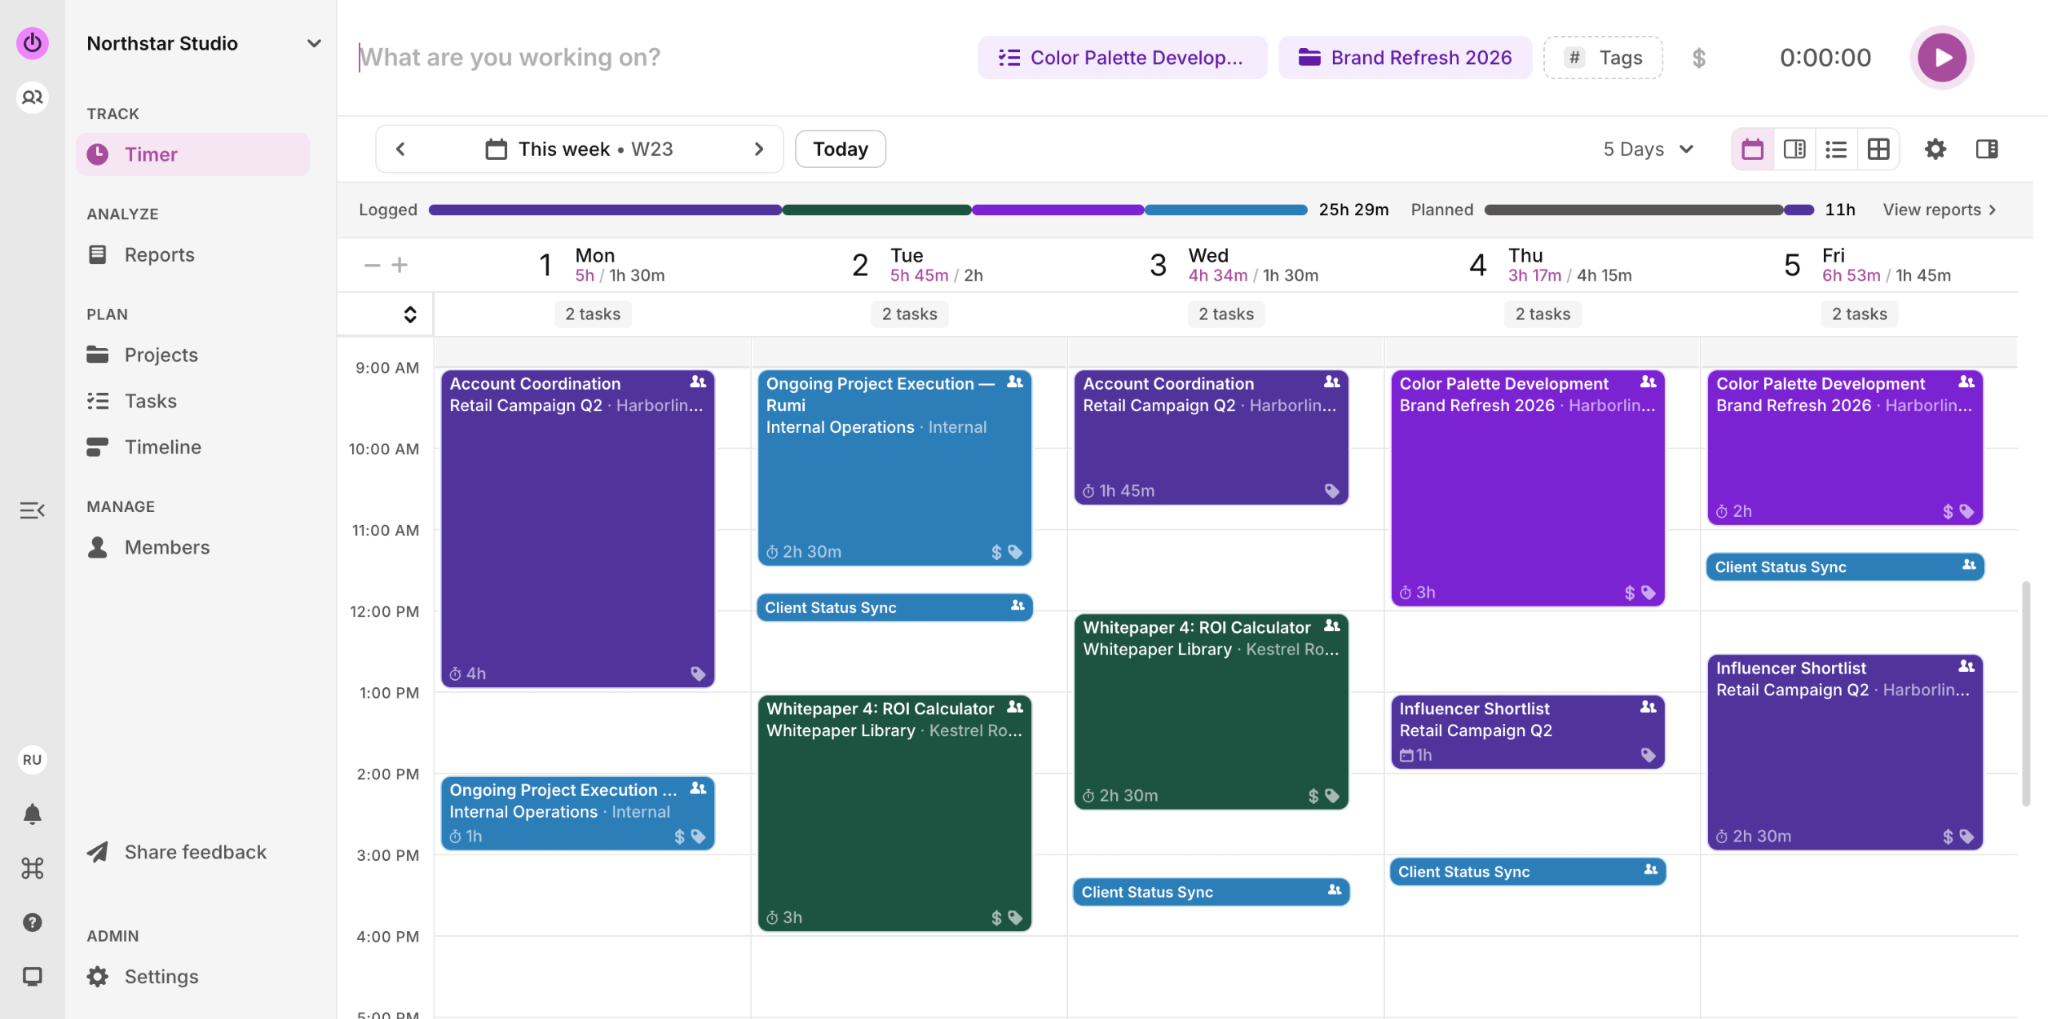Open Reports in the sidebar
Screen dimensions: 2048x1019
(193, 254)
